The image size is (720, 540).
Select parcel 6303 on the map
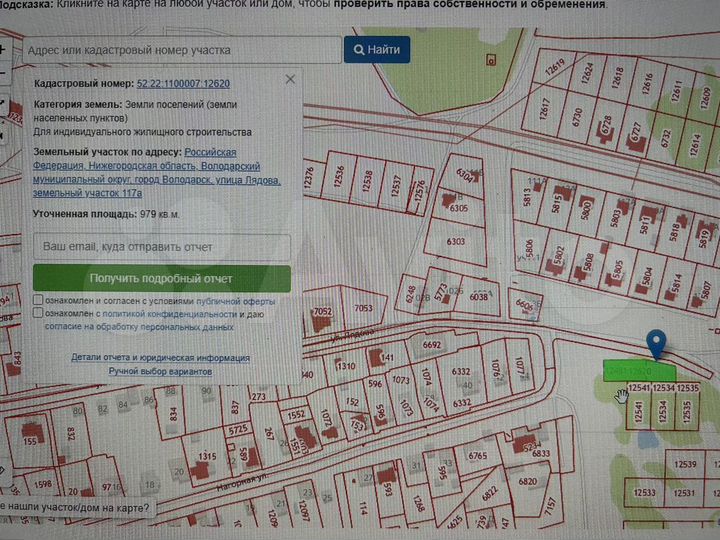456,241
